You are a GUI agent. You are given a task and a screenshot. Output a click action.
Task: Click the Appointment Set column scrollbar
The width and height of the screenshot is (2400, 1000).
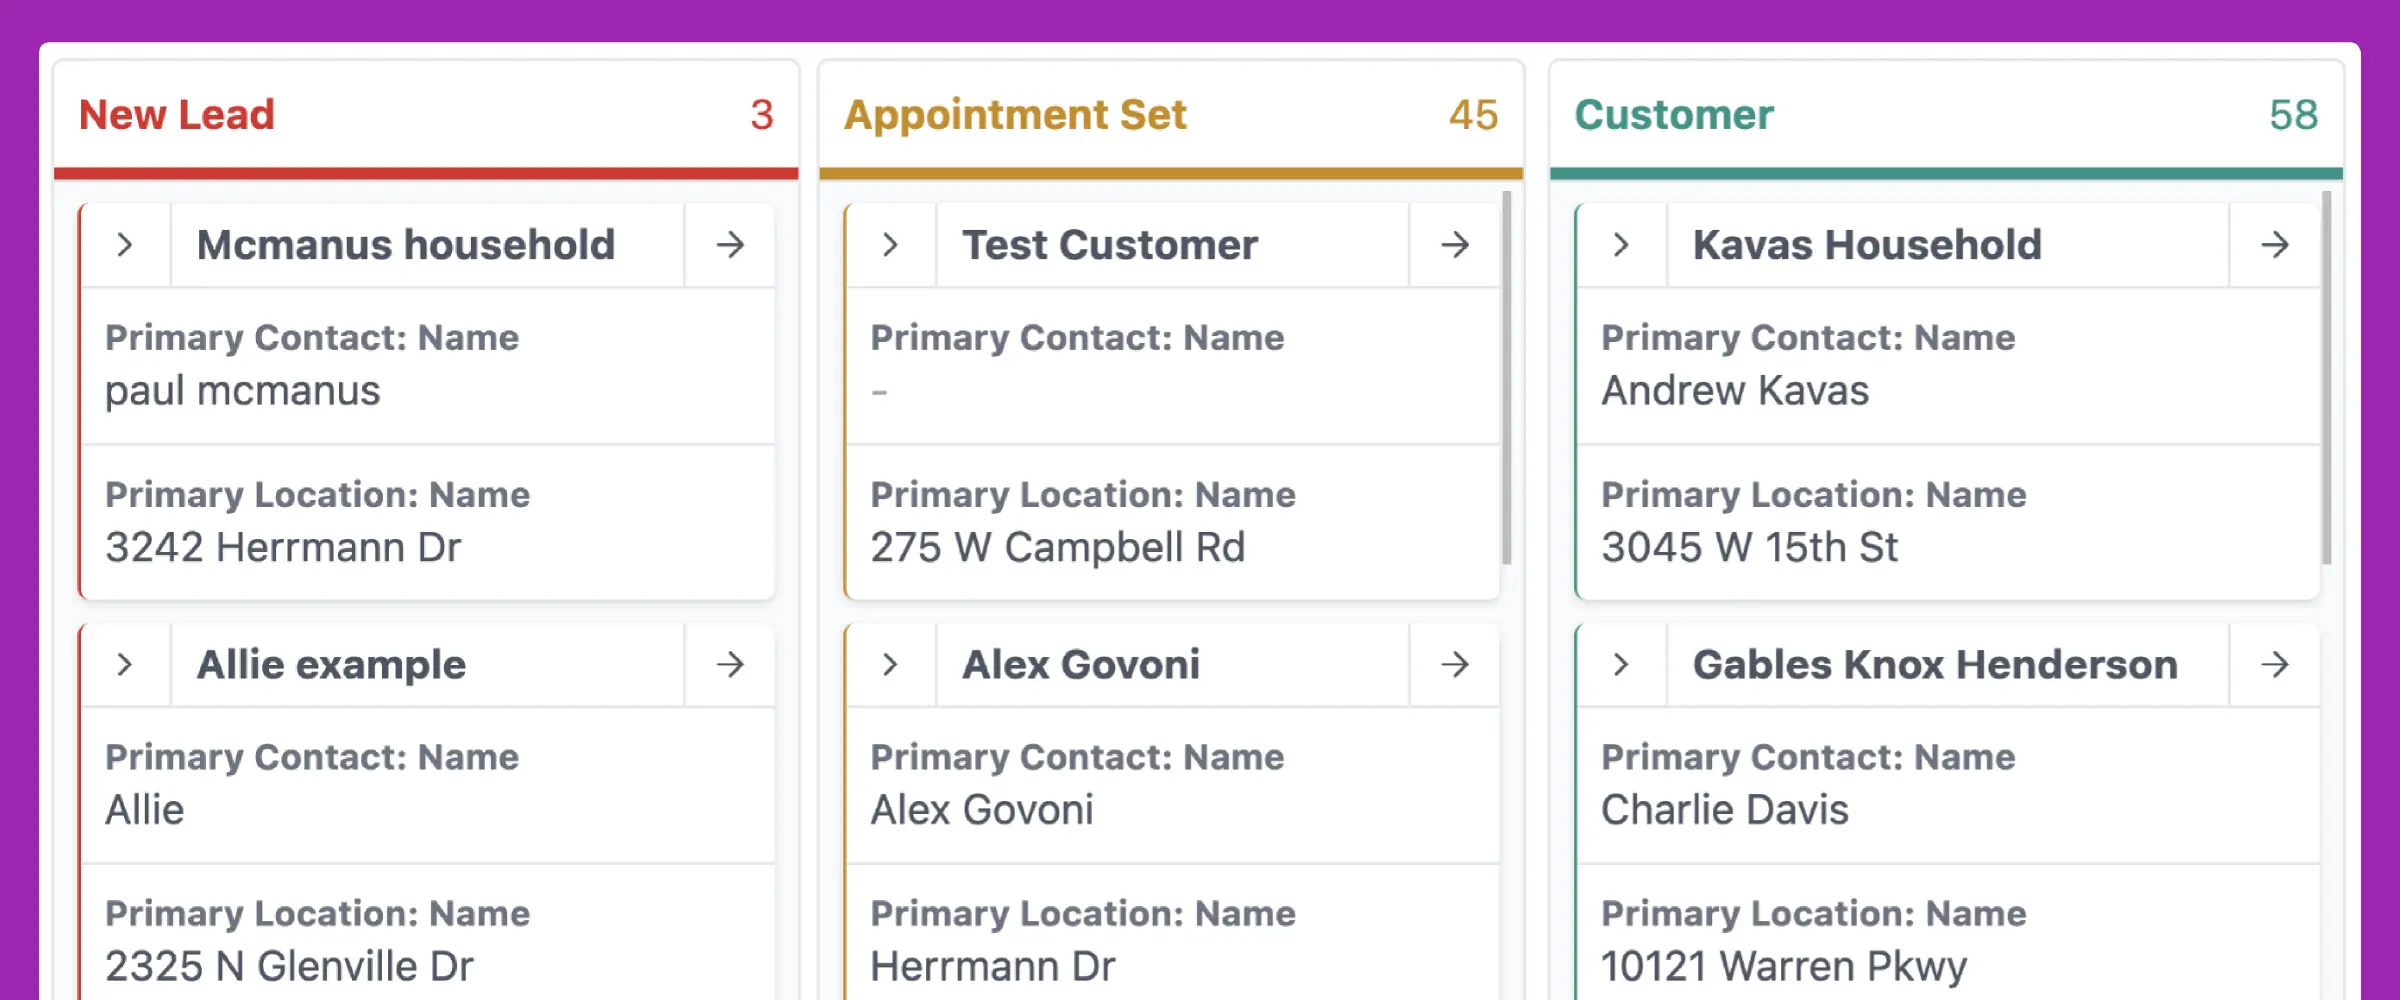1507,378
